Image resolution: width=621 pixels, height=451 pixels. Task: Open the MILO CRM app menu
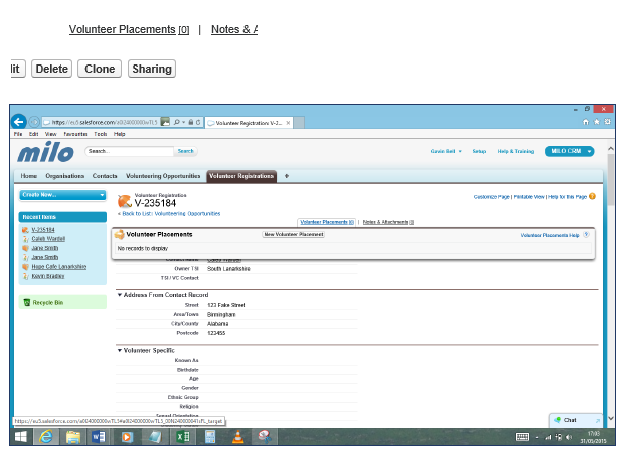click(570, 151)
